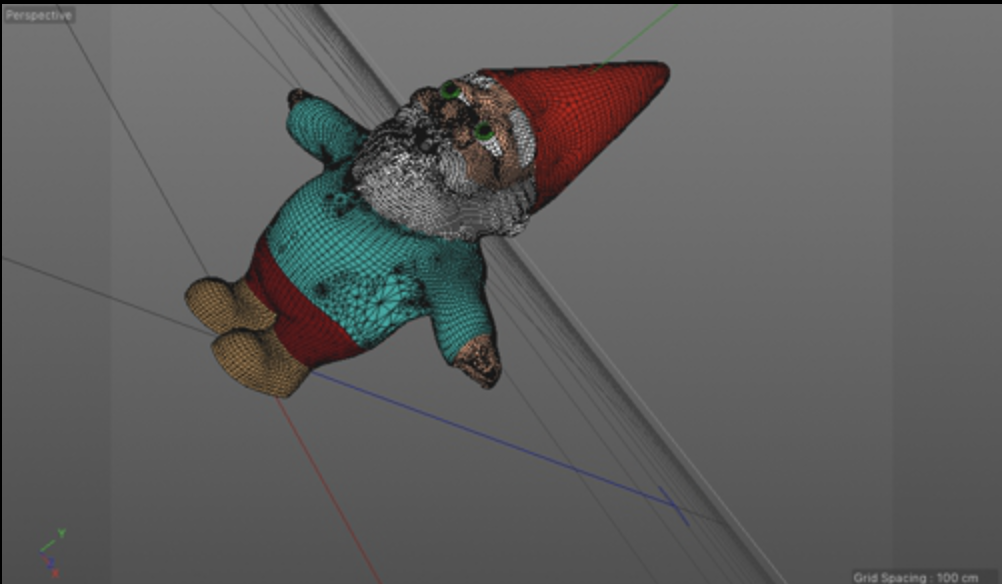
Task: Click the gnome's lower hand
Action: click(x=480, y=361)
